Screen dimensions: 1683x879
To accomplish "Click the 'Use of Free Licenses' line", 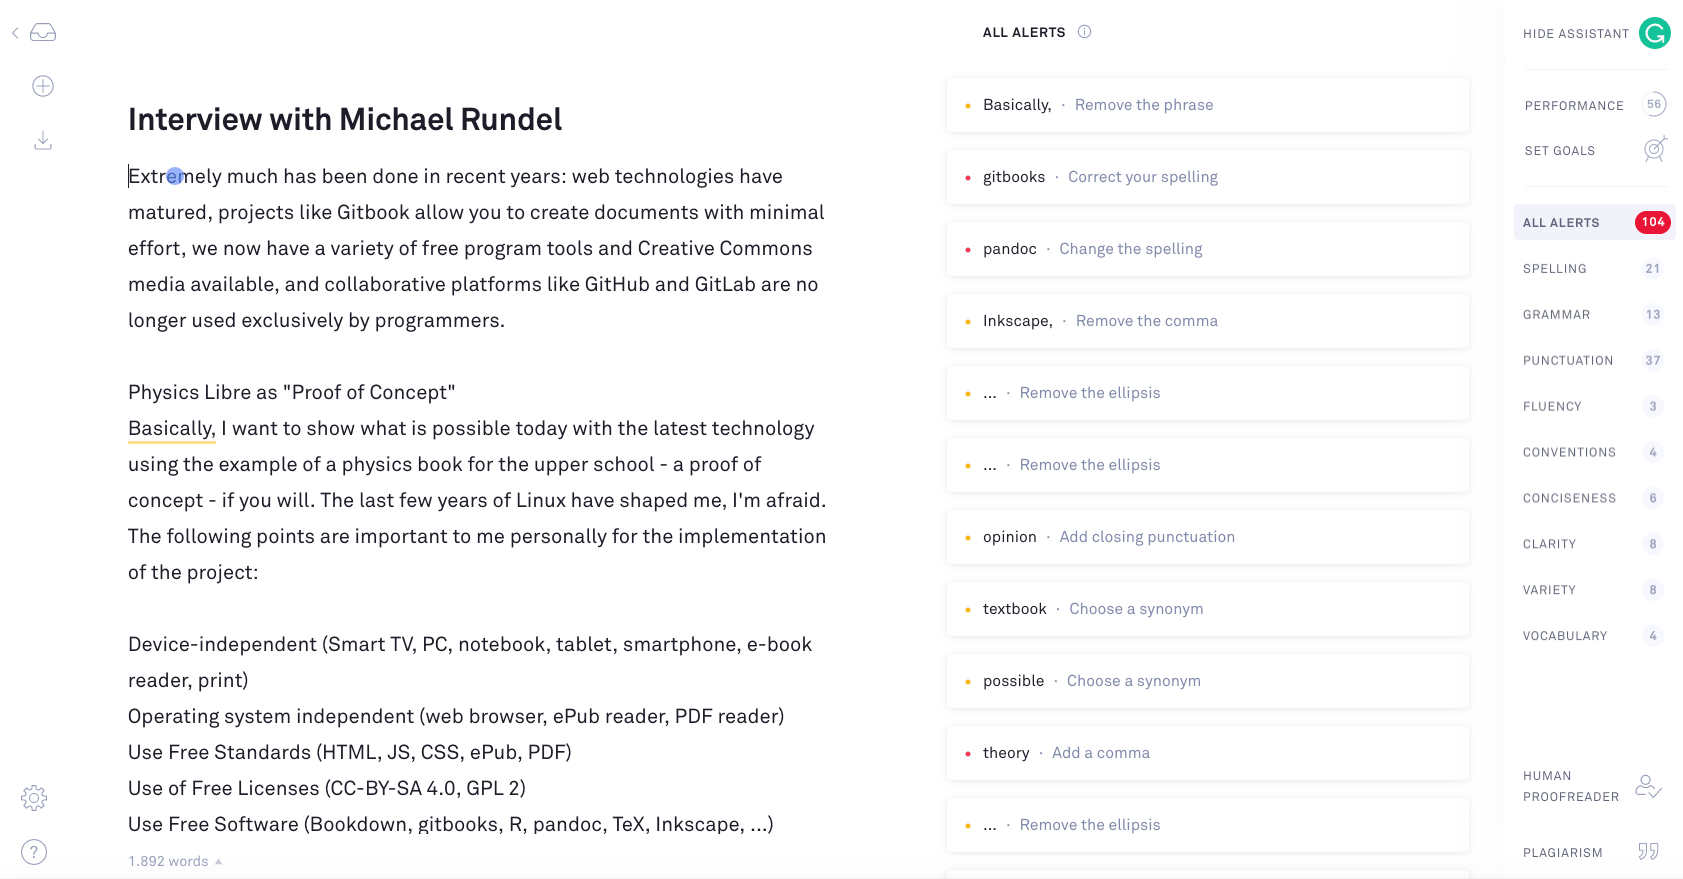I will click(327, 788).
